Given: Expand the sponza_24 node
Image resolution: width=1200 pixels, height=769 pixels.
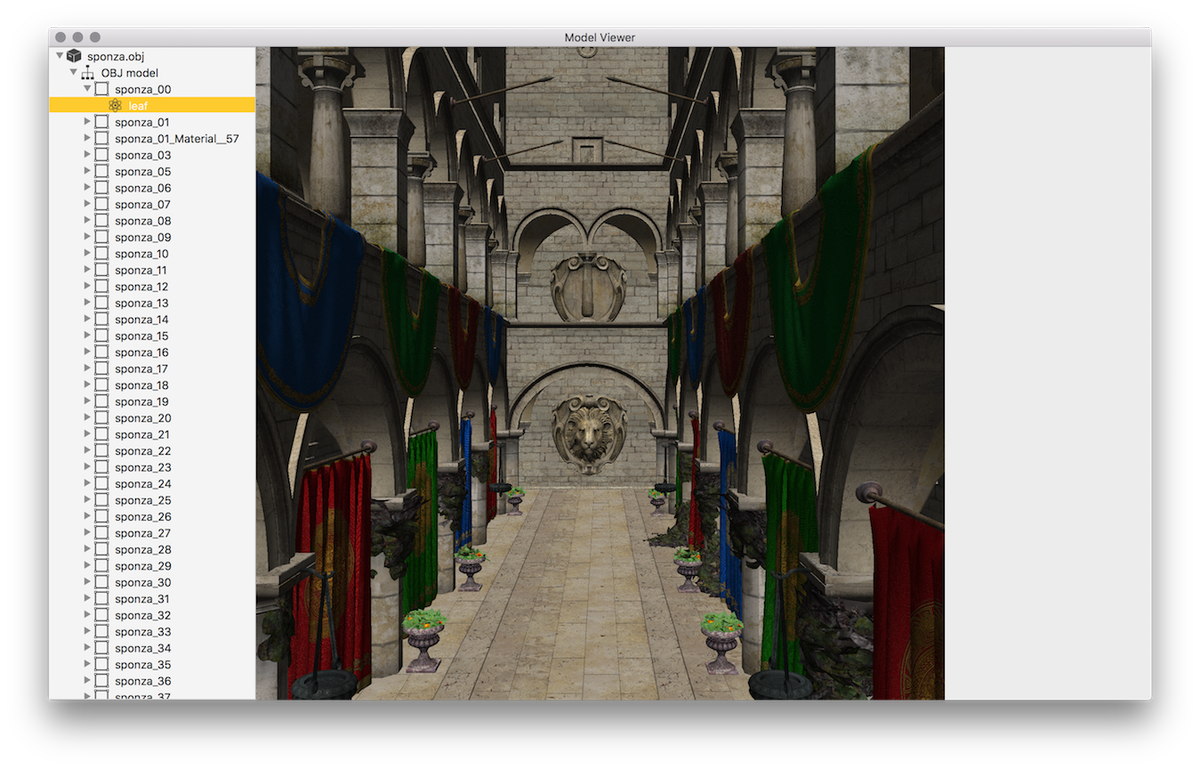Looking at the screenshot, I should coord(87,484).
